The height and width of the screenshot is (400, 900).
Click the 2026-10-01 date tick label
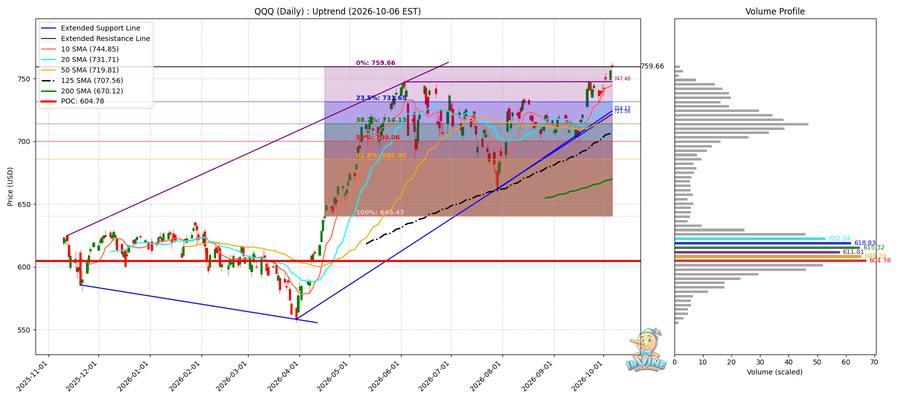coord(589,376)
